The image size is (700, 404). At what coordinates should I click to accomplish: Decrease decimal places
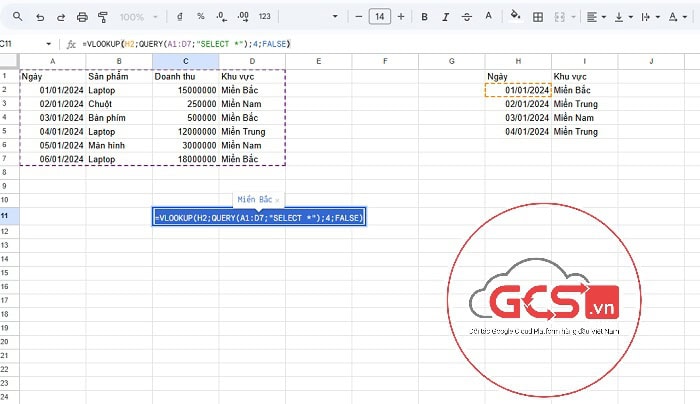tap(221, 17)
